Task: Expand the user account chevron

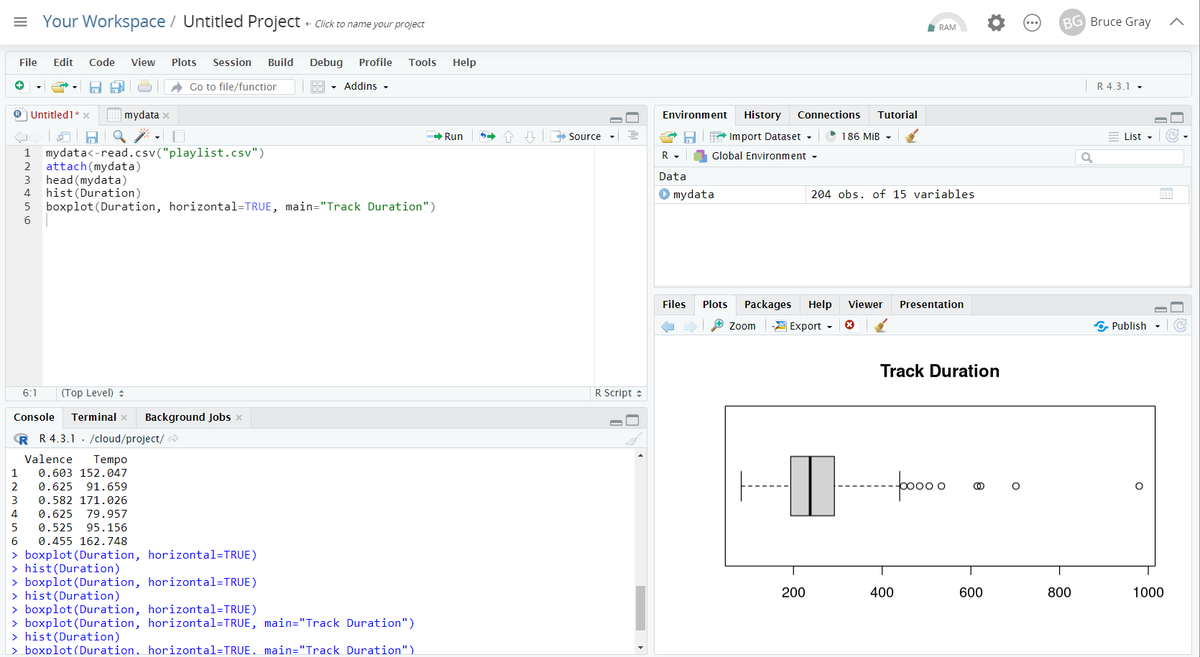Action: pyautogui.click(x=1176, y=22)
